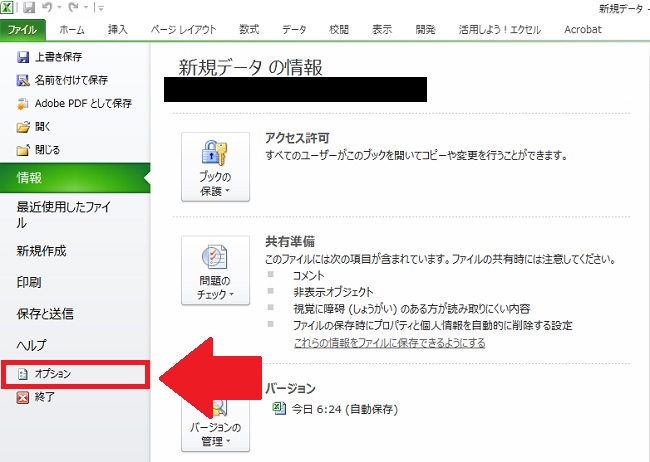Open the 問題のチェック dropdown button
The image size is (650, 462).
(x=215, y=270)
